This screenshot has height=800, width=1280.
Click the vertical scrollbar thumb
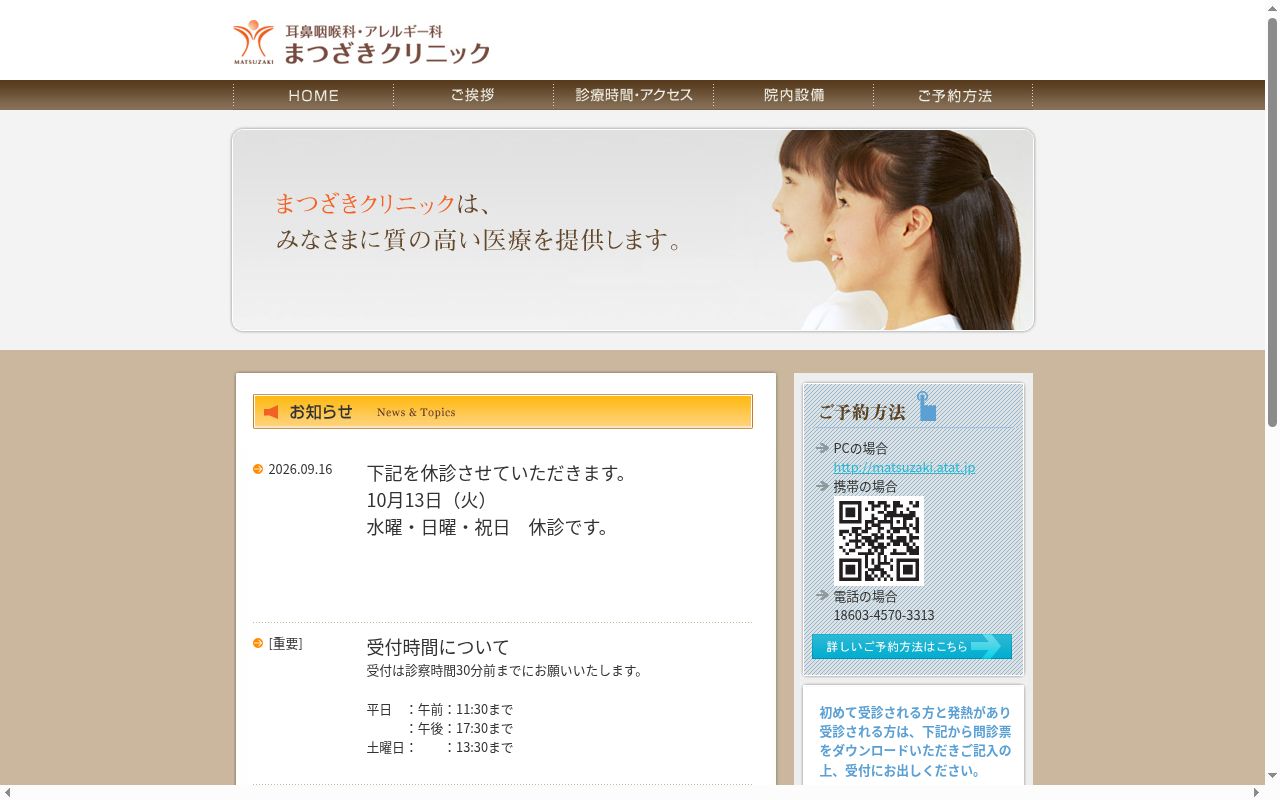point(1272,222)
